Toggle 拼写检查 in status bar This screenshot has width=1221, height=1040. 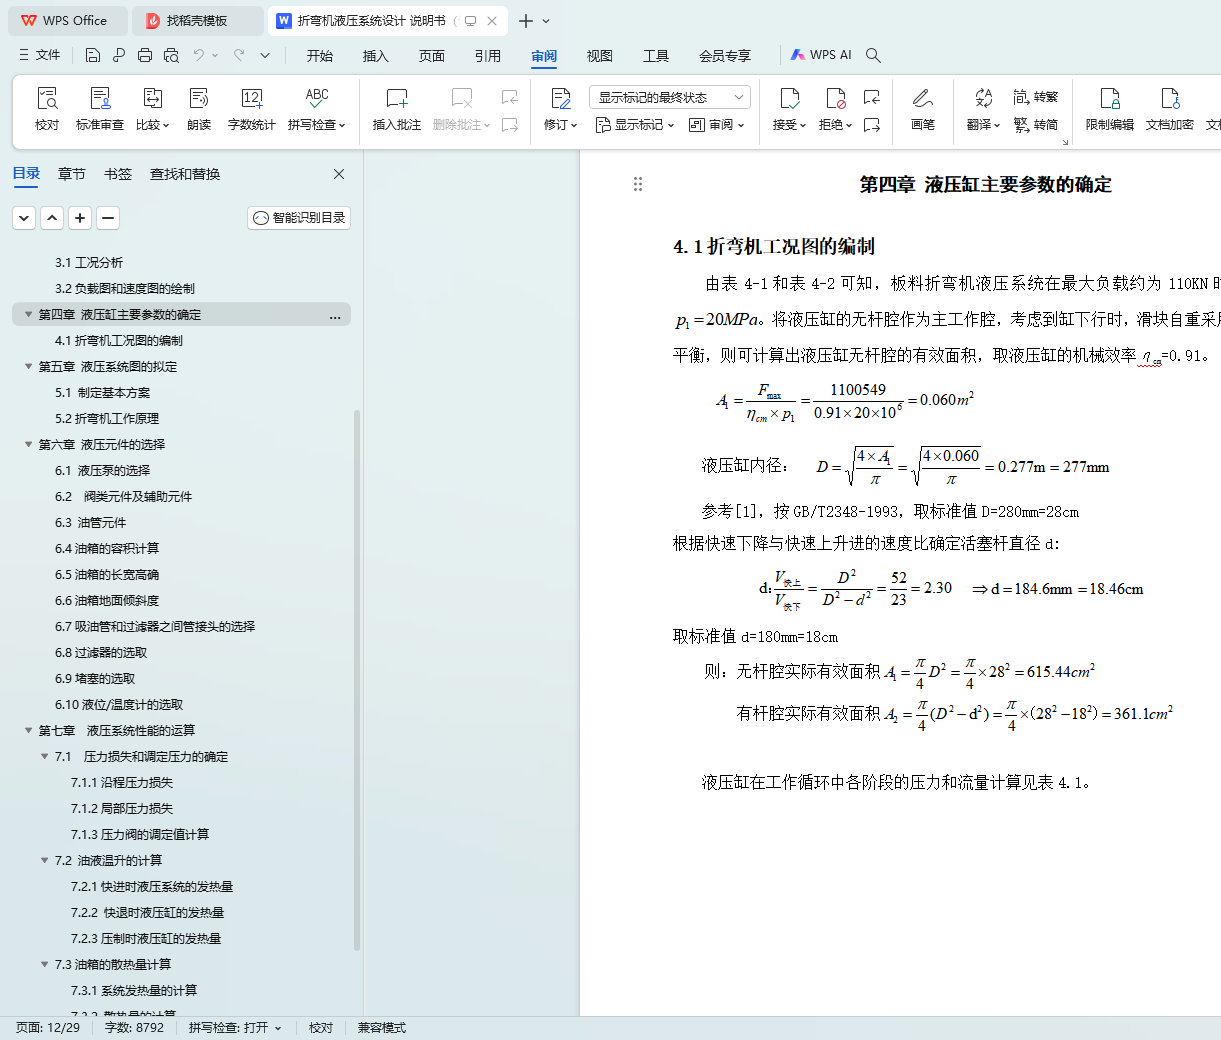(x=235, y=1028)
